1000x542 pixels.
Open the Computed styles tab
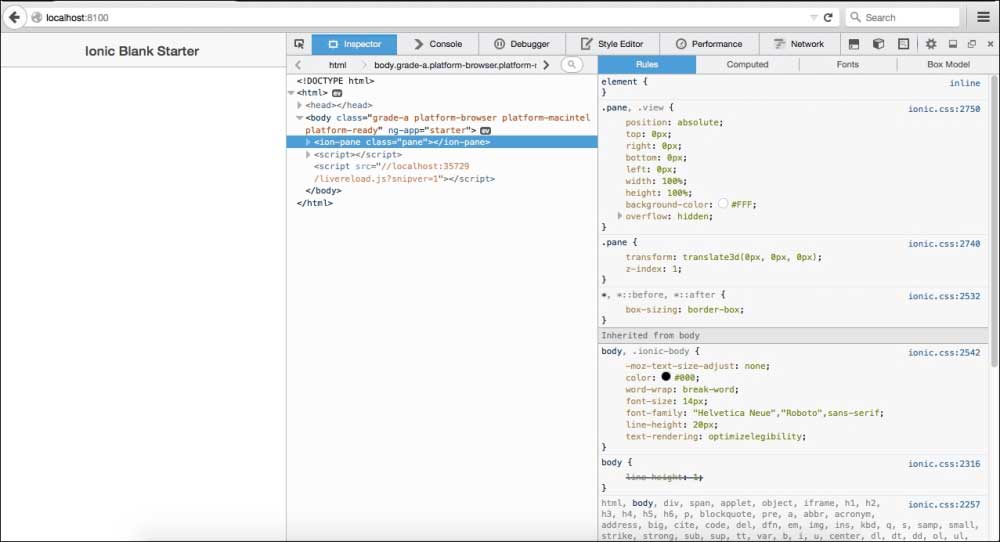pyautogui.click(x=747, y=64)
